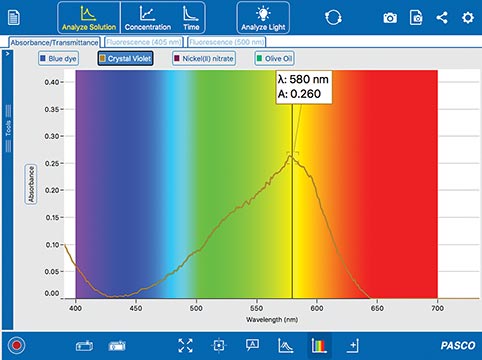This screenshot has height=360, width=482.
Task: Click the vertical cursor line at 580 nm
Action: [292, 200]
